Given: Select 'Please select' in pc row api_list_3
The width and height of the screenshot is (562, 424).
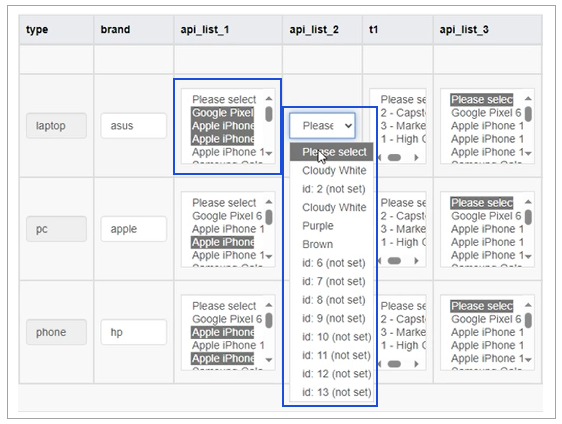Looking at the screenshot, I should click(482, 203).
